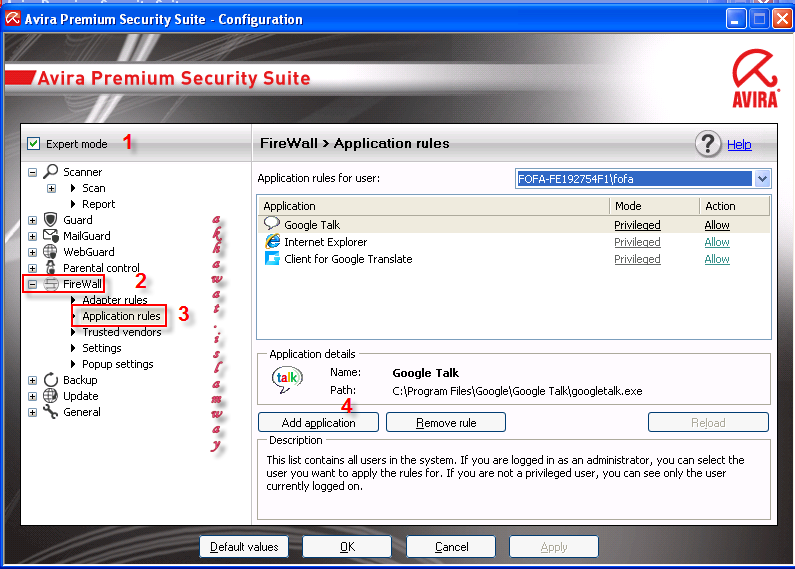Click Privileged mode link for Internet Explorer
795x569 pixels.
pyautogui.click(x=637, y=242)
